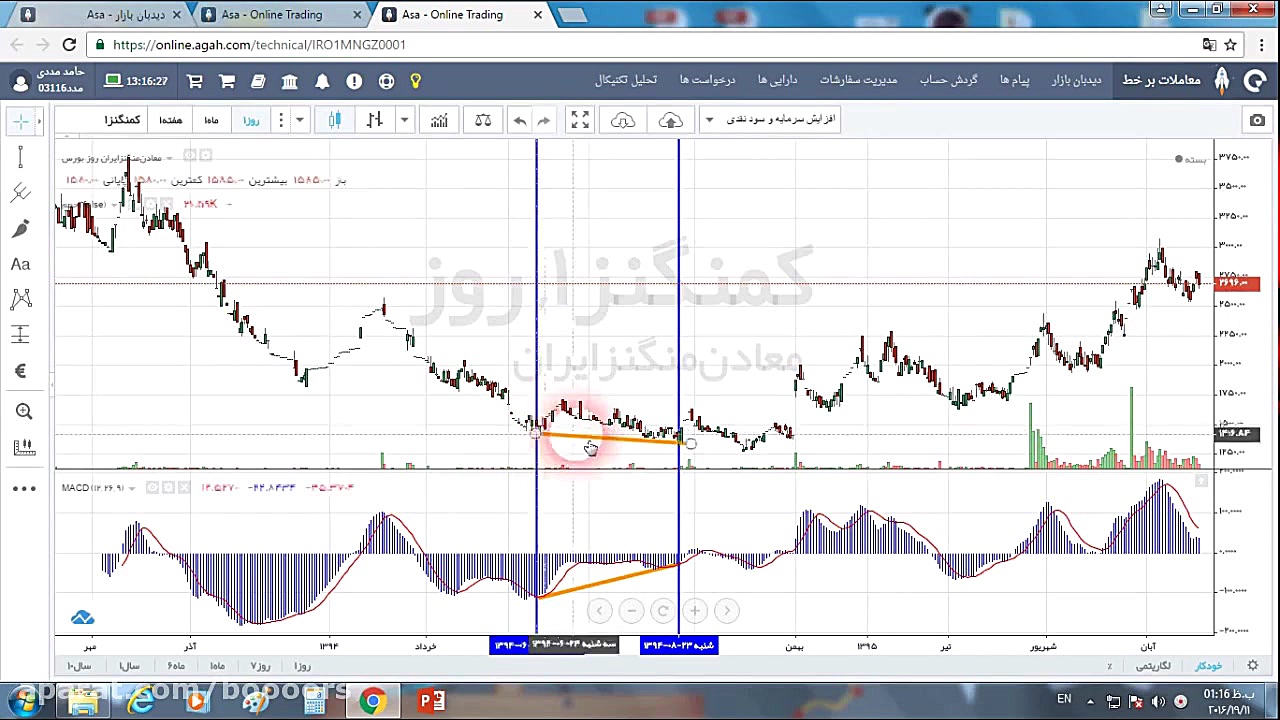Open the دارایی ها menu
Image resolution: width=1280 pixels, height=720 pixels.
(777, 80)
